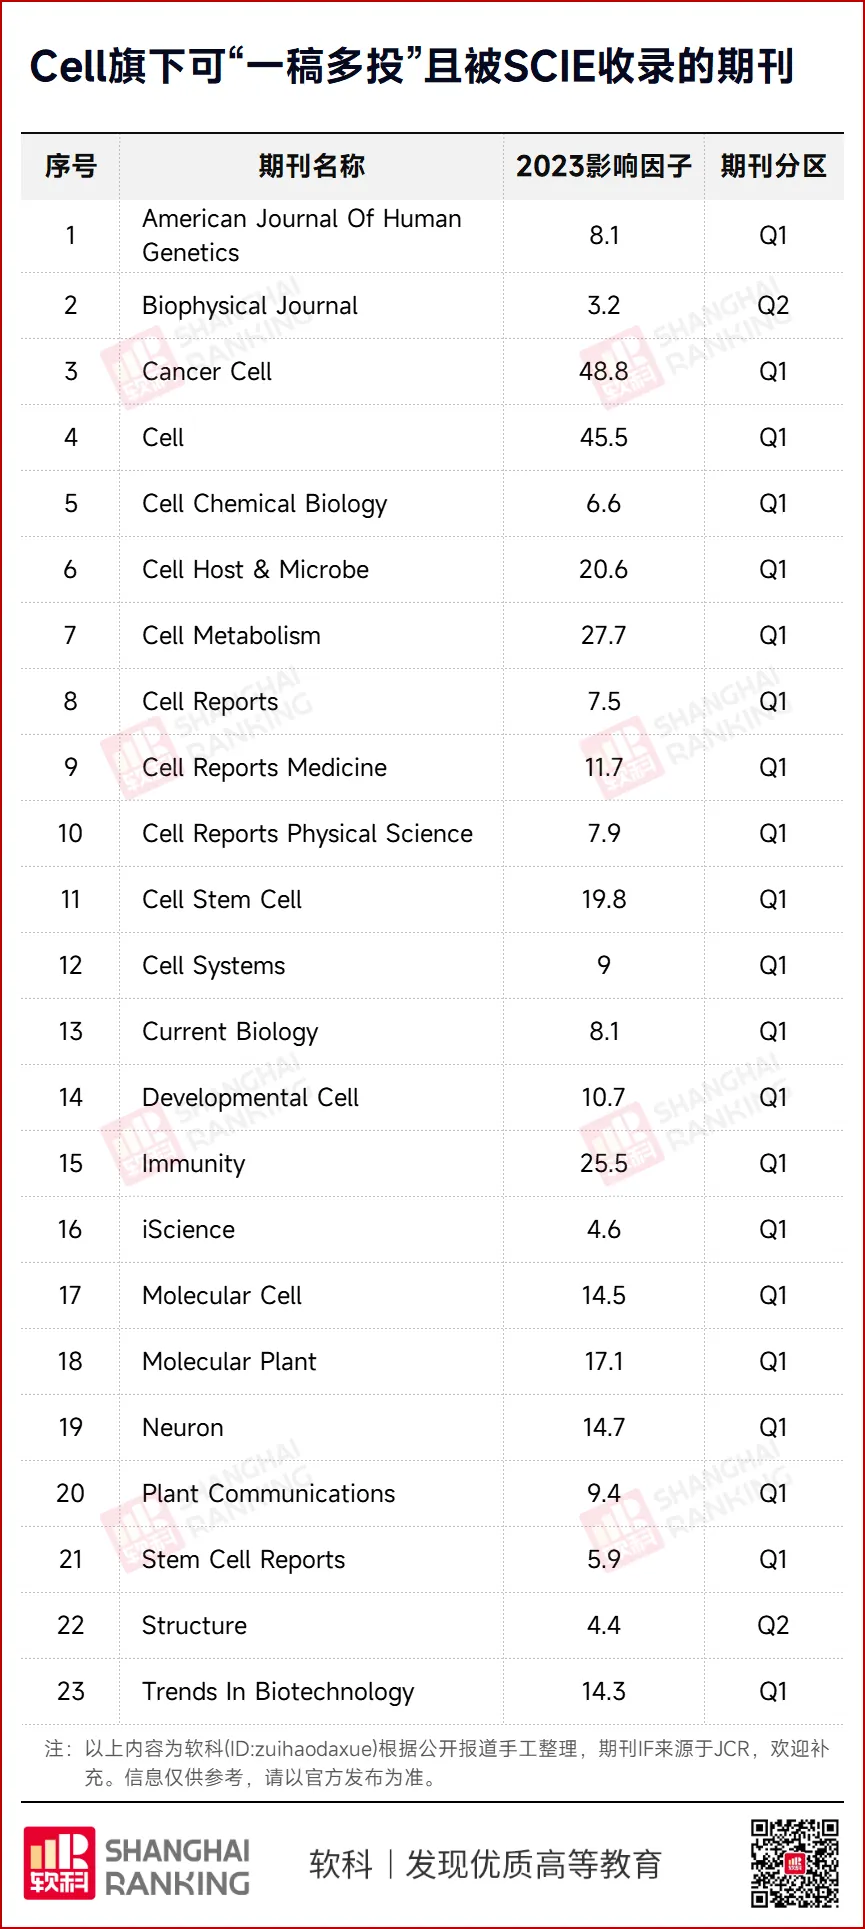Select the Cell Host & Microbe row name

(x=255, y=570)
